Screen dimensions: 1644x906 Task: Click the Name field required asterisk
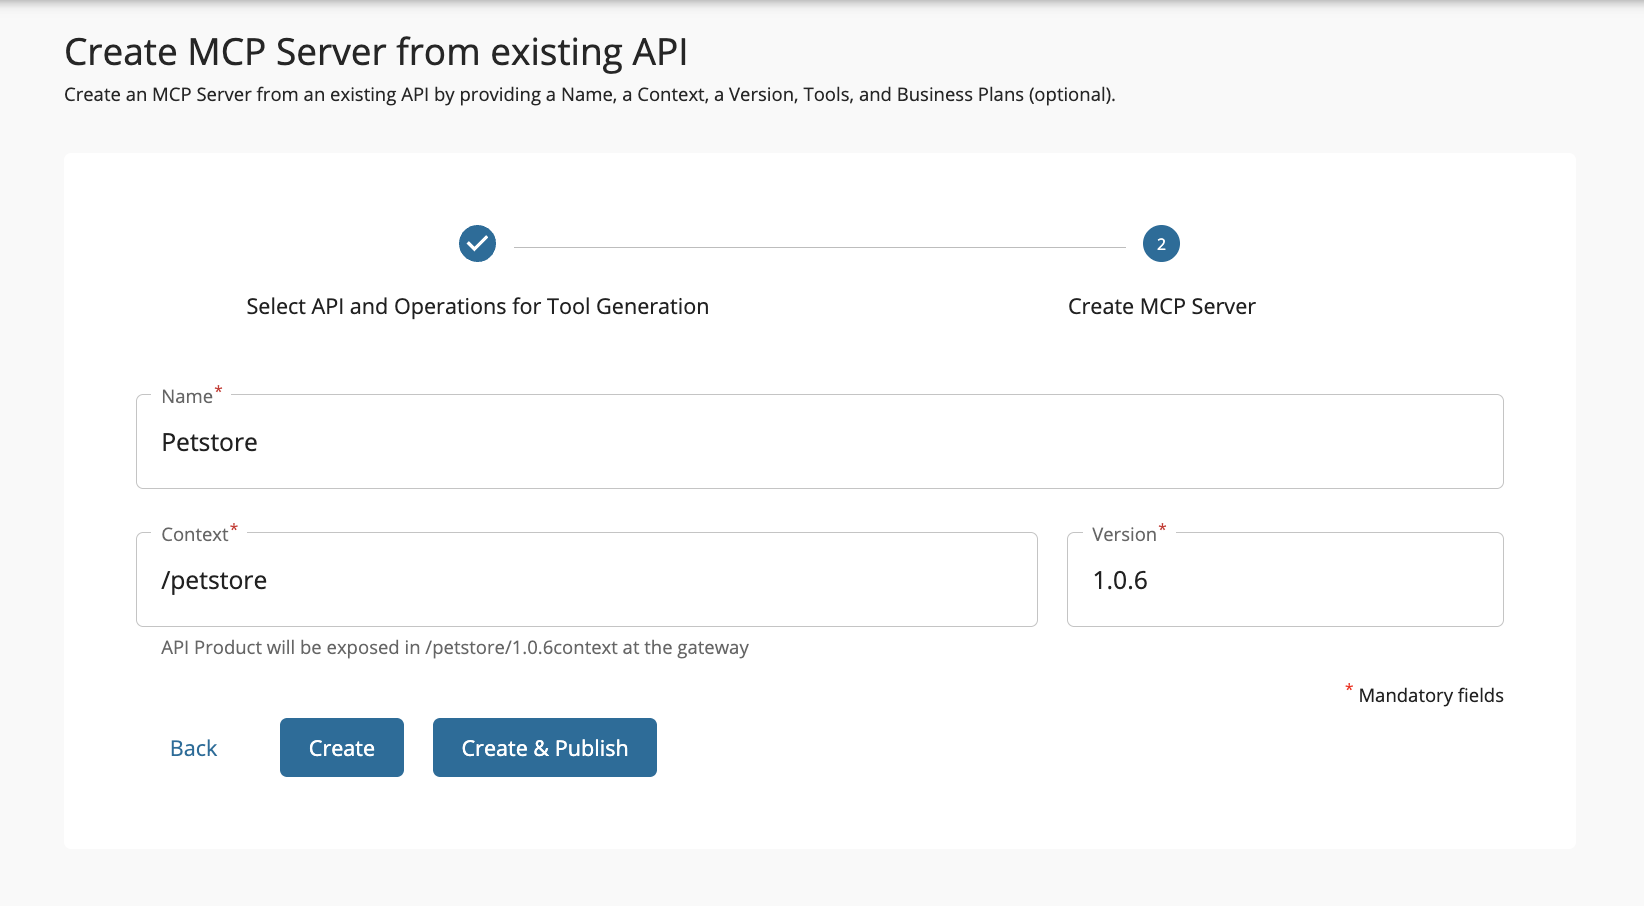coord(218,390)
